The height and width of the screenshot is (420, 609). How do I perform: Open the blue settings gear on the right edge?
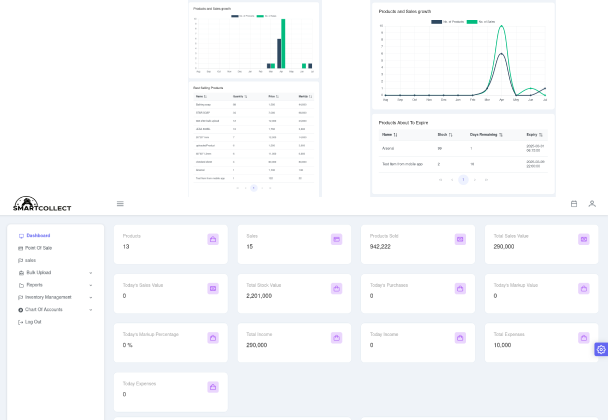[x=601, y=349]
